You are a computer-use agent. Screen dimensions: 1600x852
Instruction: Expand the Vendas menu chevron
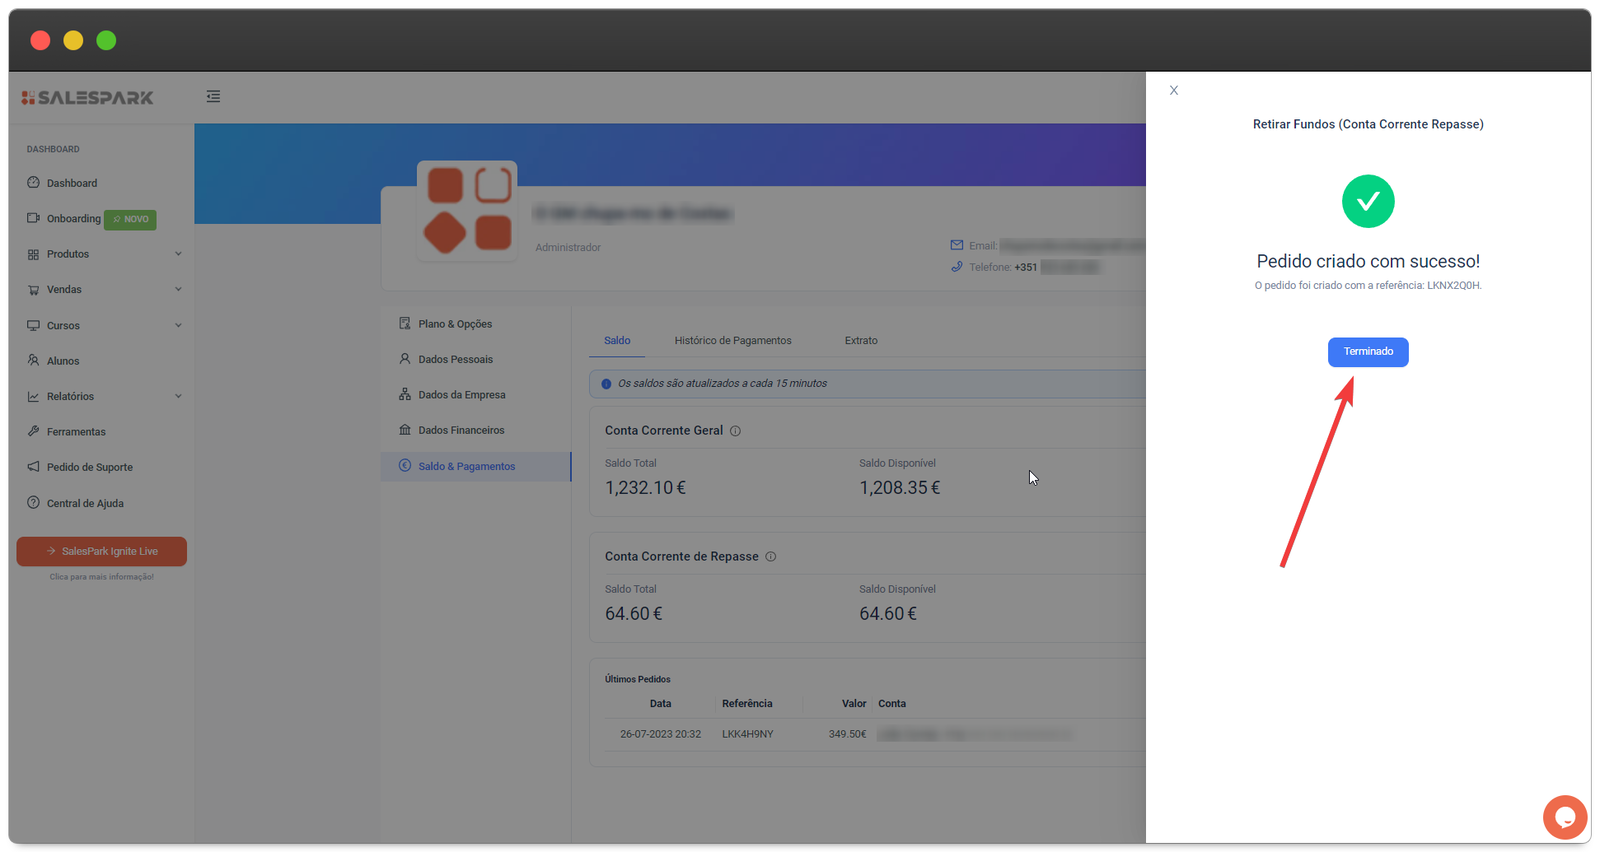pyautogui.click(x=178, y=289)
